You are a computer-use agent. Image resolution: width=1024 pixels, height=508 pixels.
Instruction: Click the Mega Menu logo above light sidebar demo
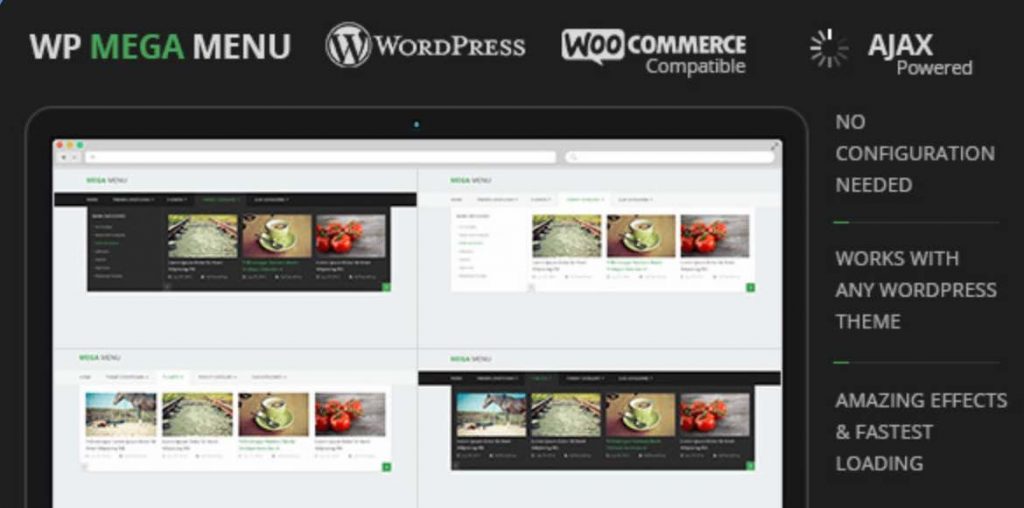tap(470, 180)
